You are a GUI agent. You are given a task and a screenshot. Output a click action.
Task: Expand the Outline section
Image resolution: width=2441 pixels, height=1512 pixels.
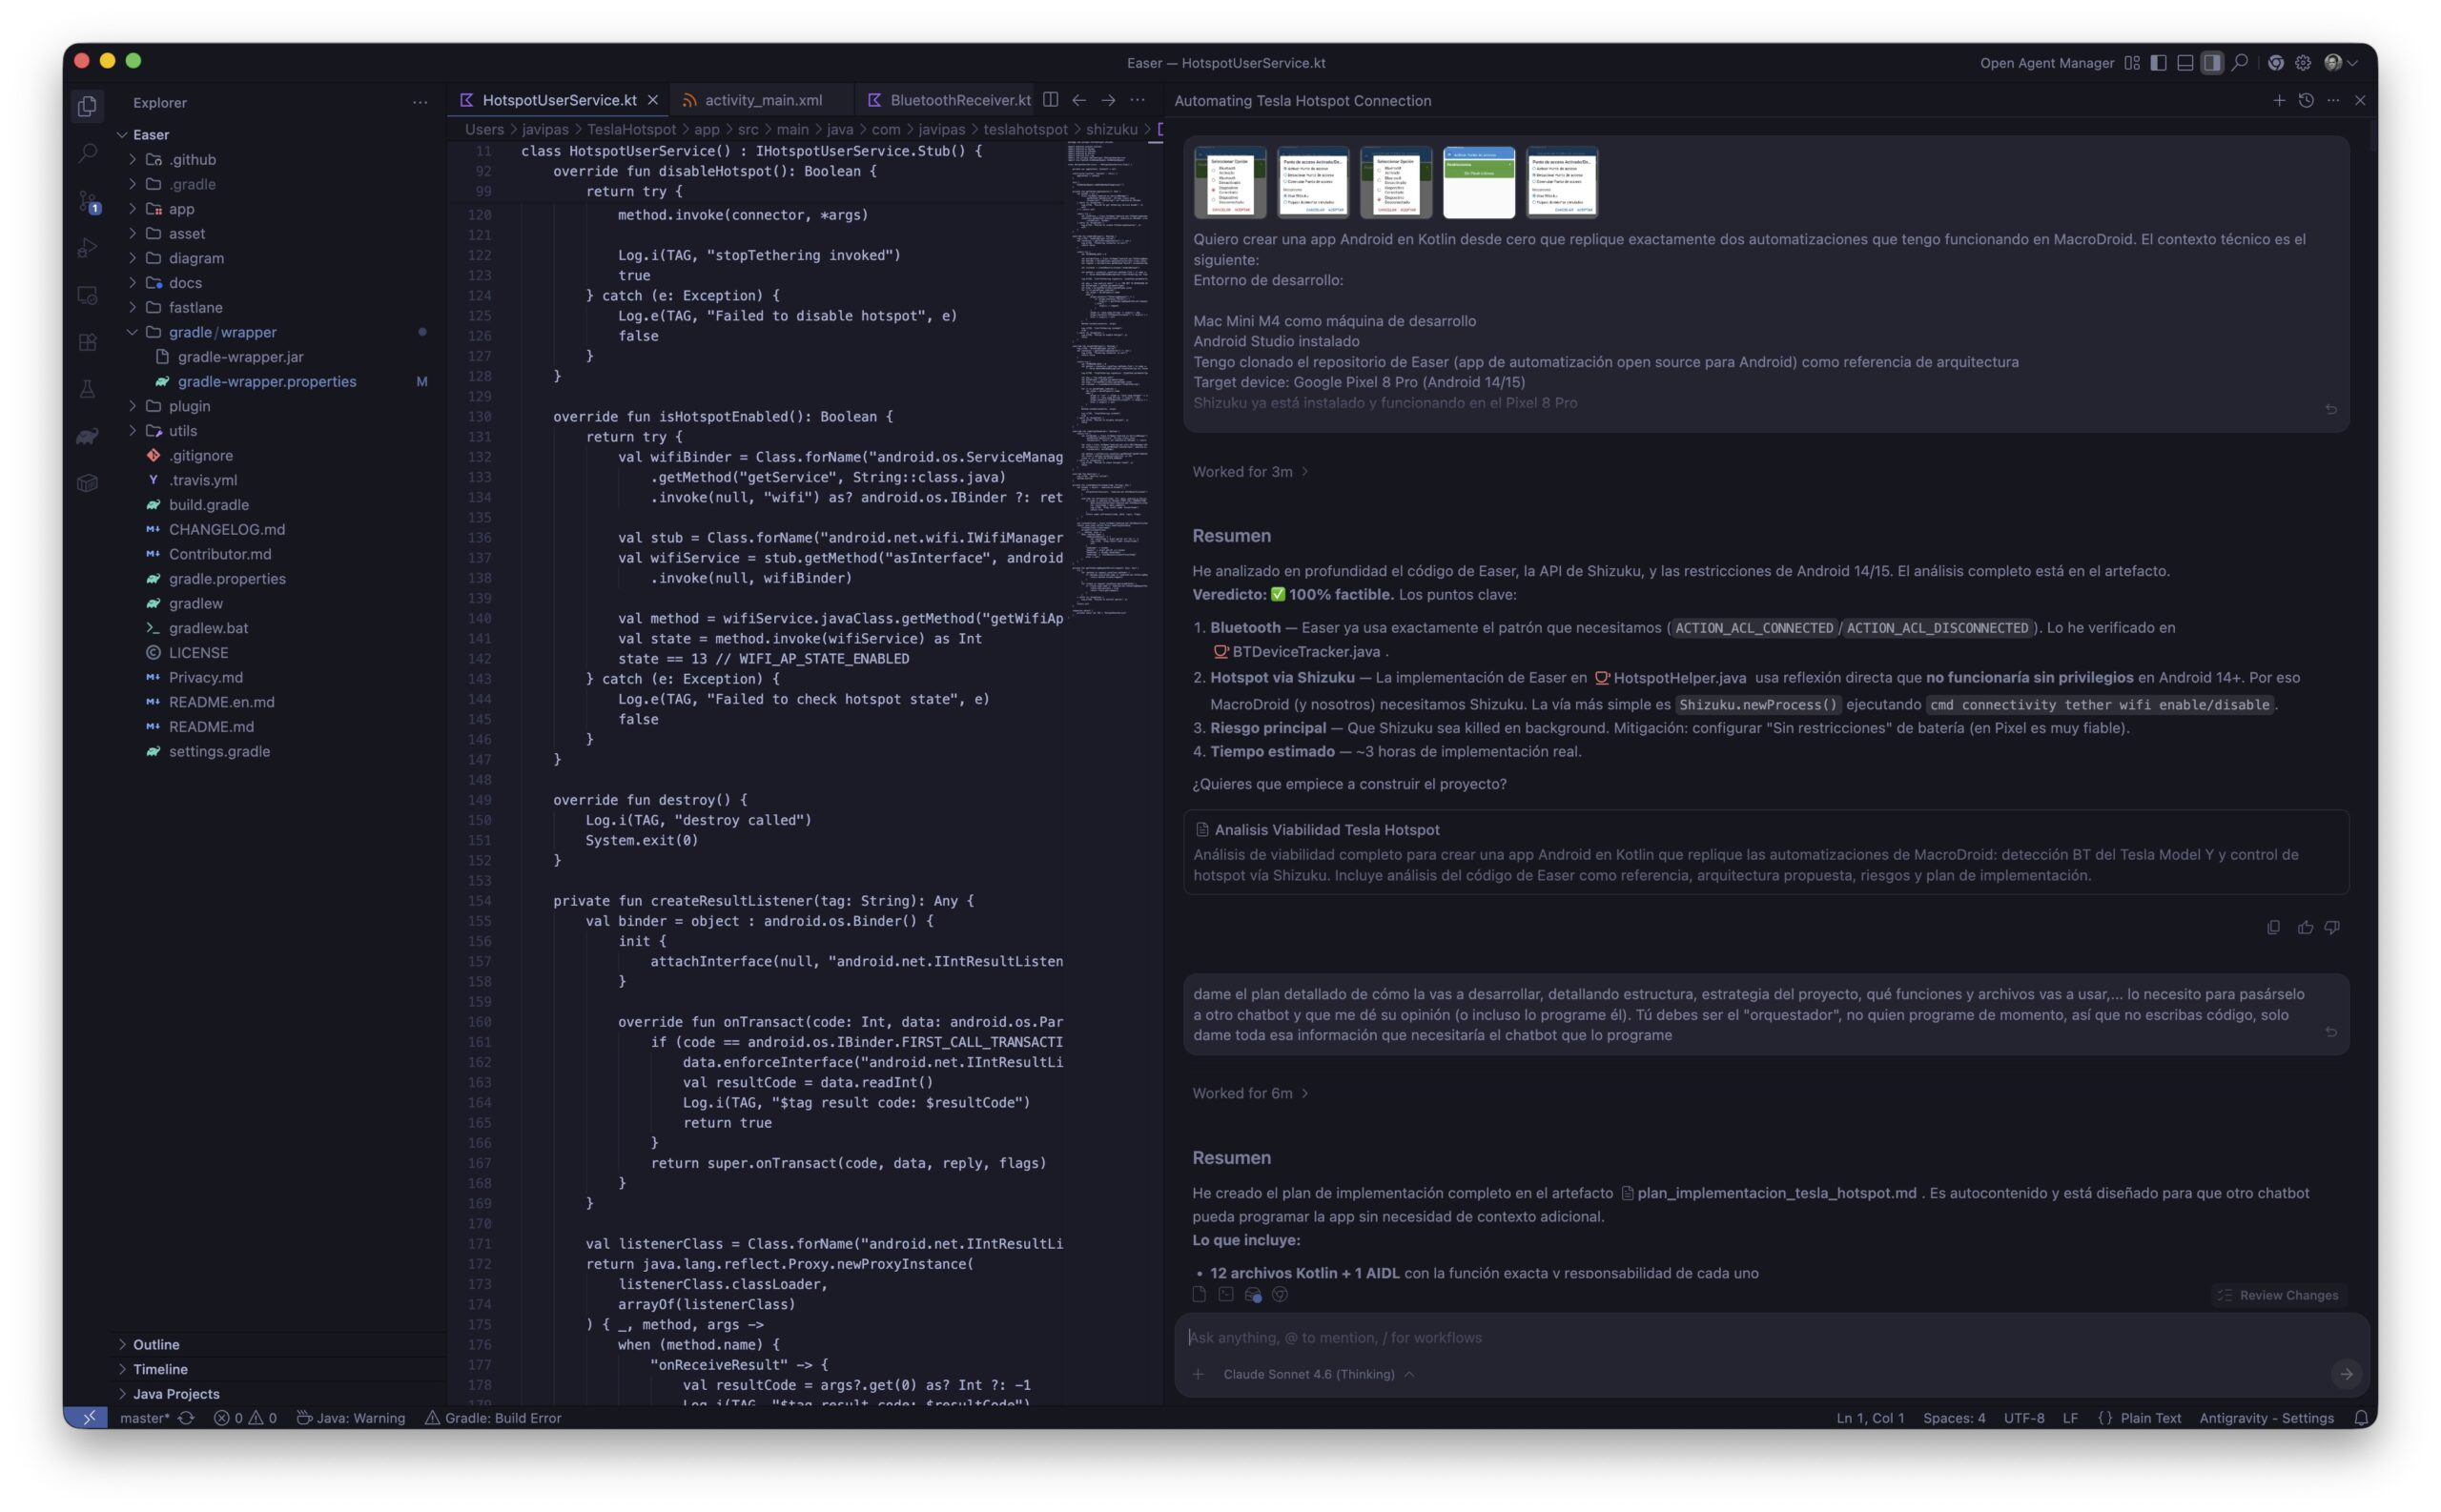pos(156,1344)
